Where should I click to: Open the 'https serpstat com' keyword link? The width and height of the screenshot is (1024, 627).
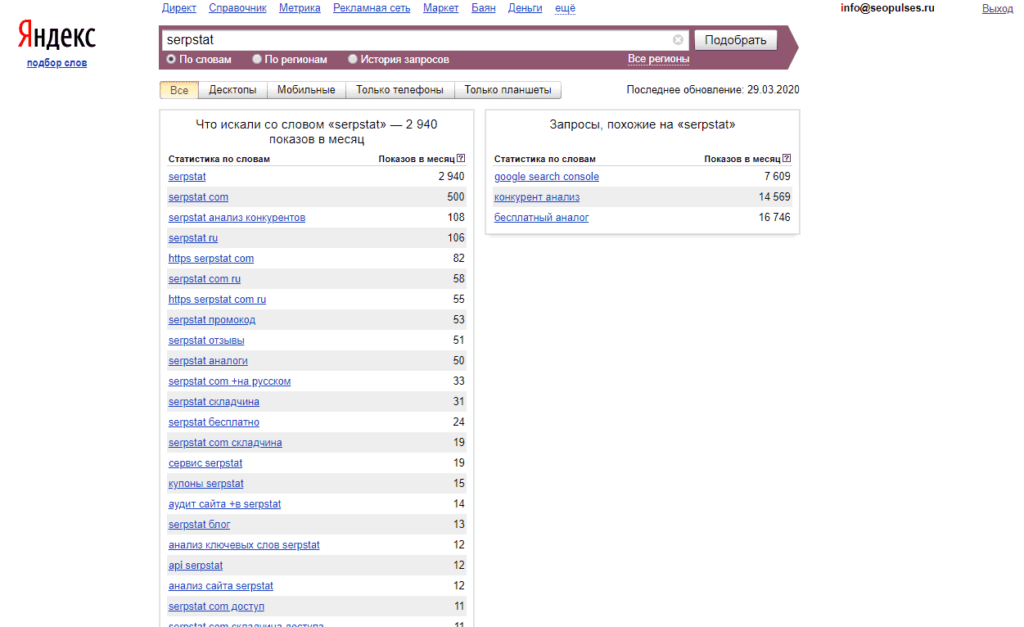click(211, 258)
